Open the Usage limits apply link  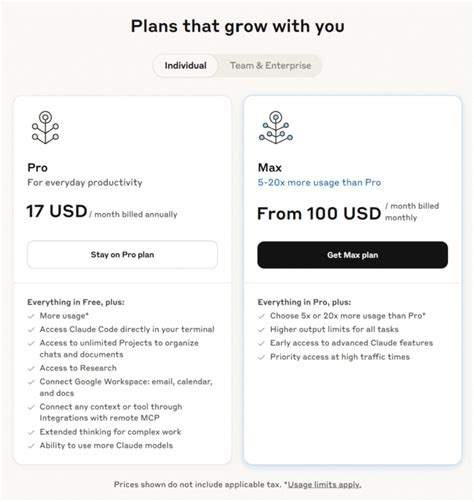[x=324, y=485]
